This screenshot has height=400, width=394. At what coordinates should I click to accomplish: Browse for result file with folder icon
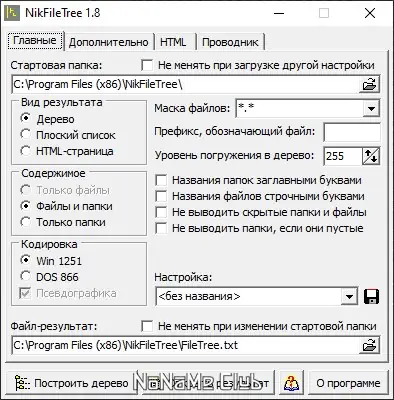pos(369,345)
